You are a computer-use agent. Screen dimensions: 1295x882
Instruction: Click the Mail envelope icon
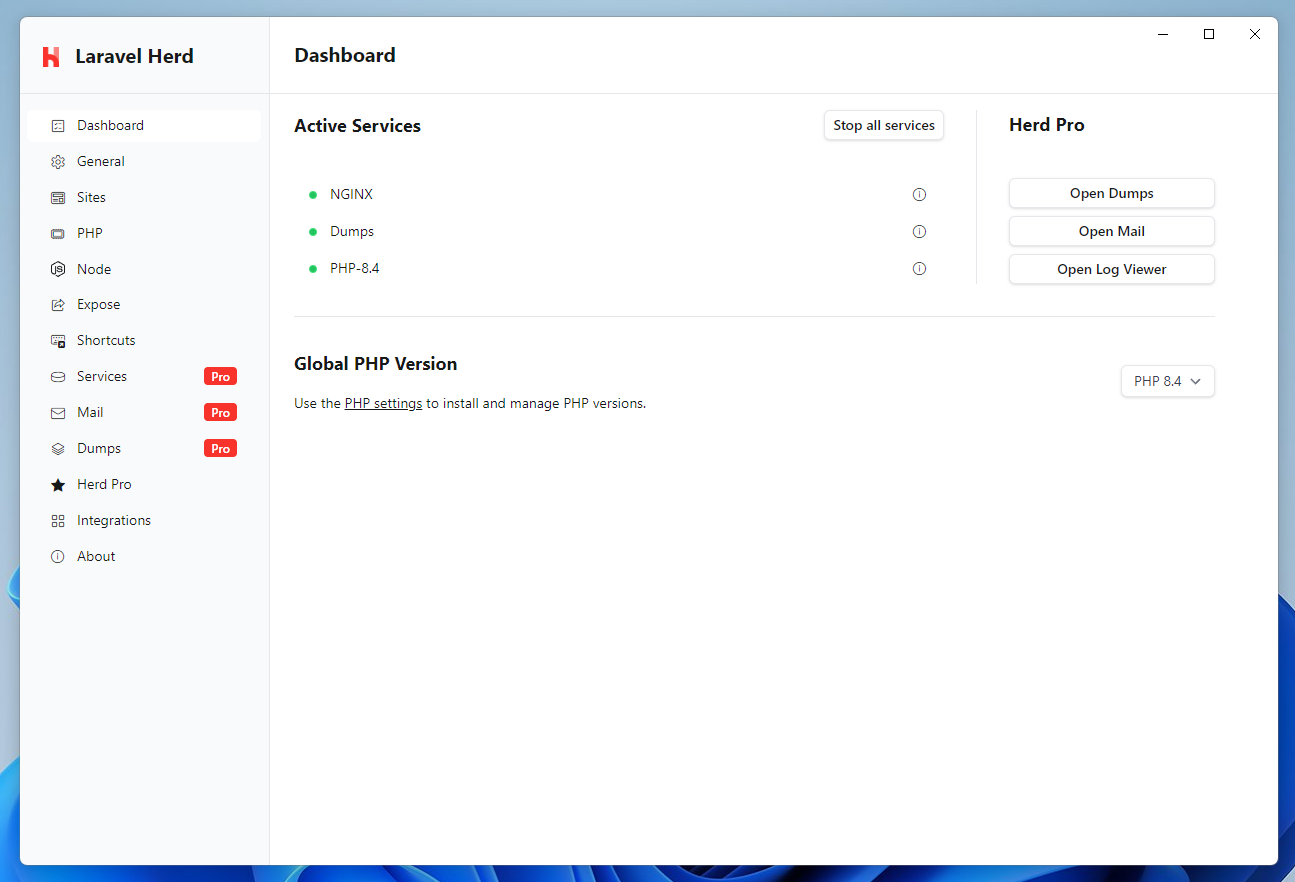pos(58,412)
